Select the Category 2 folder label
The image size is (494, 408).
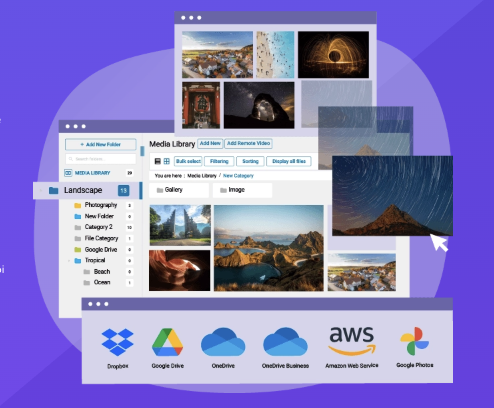[98, 227]
